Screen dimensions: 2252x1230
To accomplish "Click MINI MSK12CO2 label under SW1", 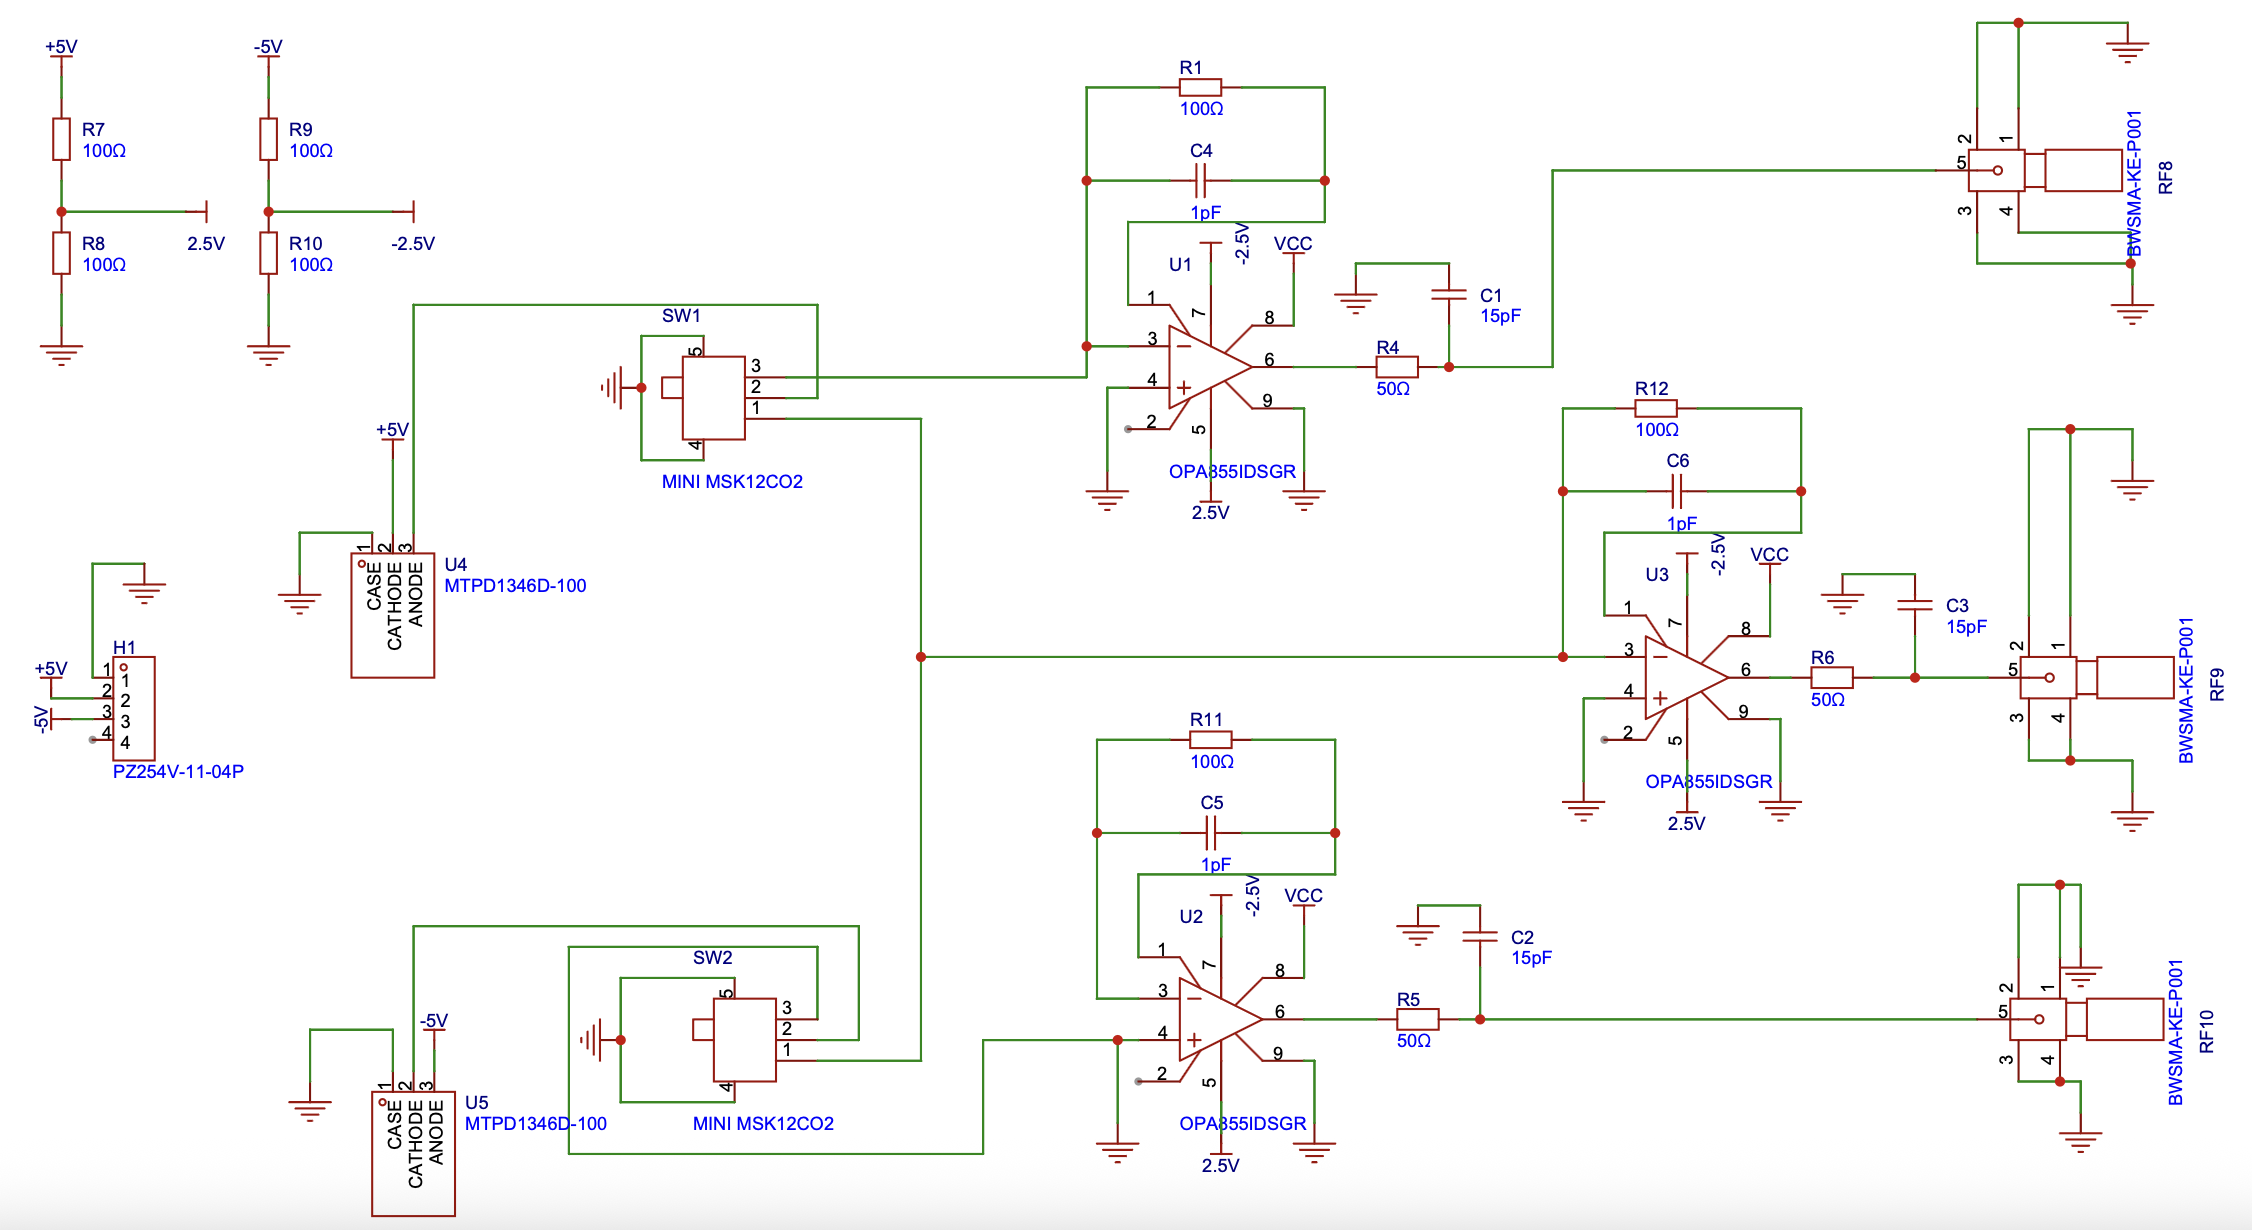I will (x=732, y=481).
